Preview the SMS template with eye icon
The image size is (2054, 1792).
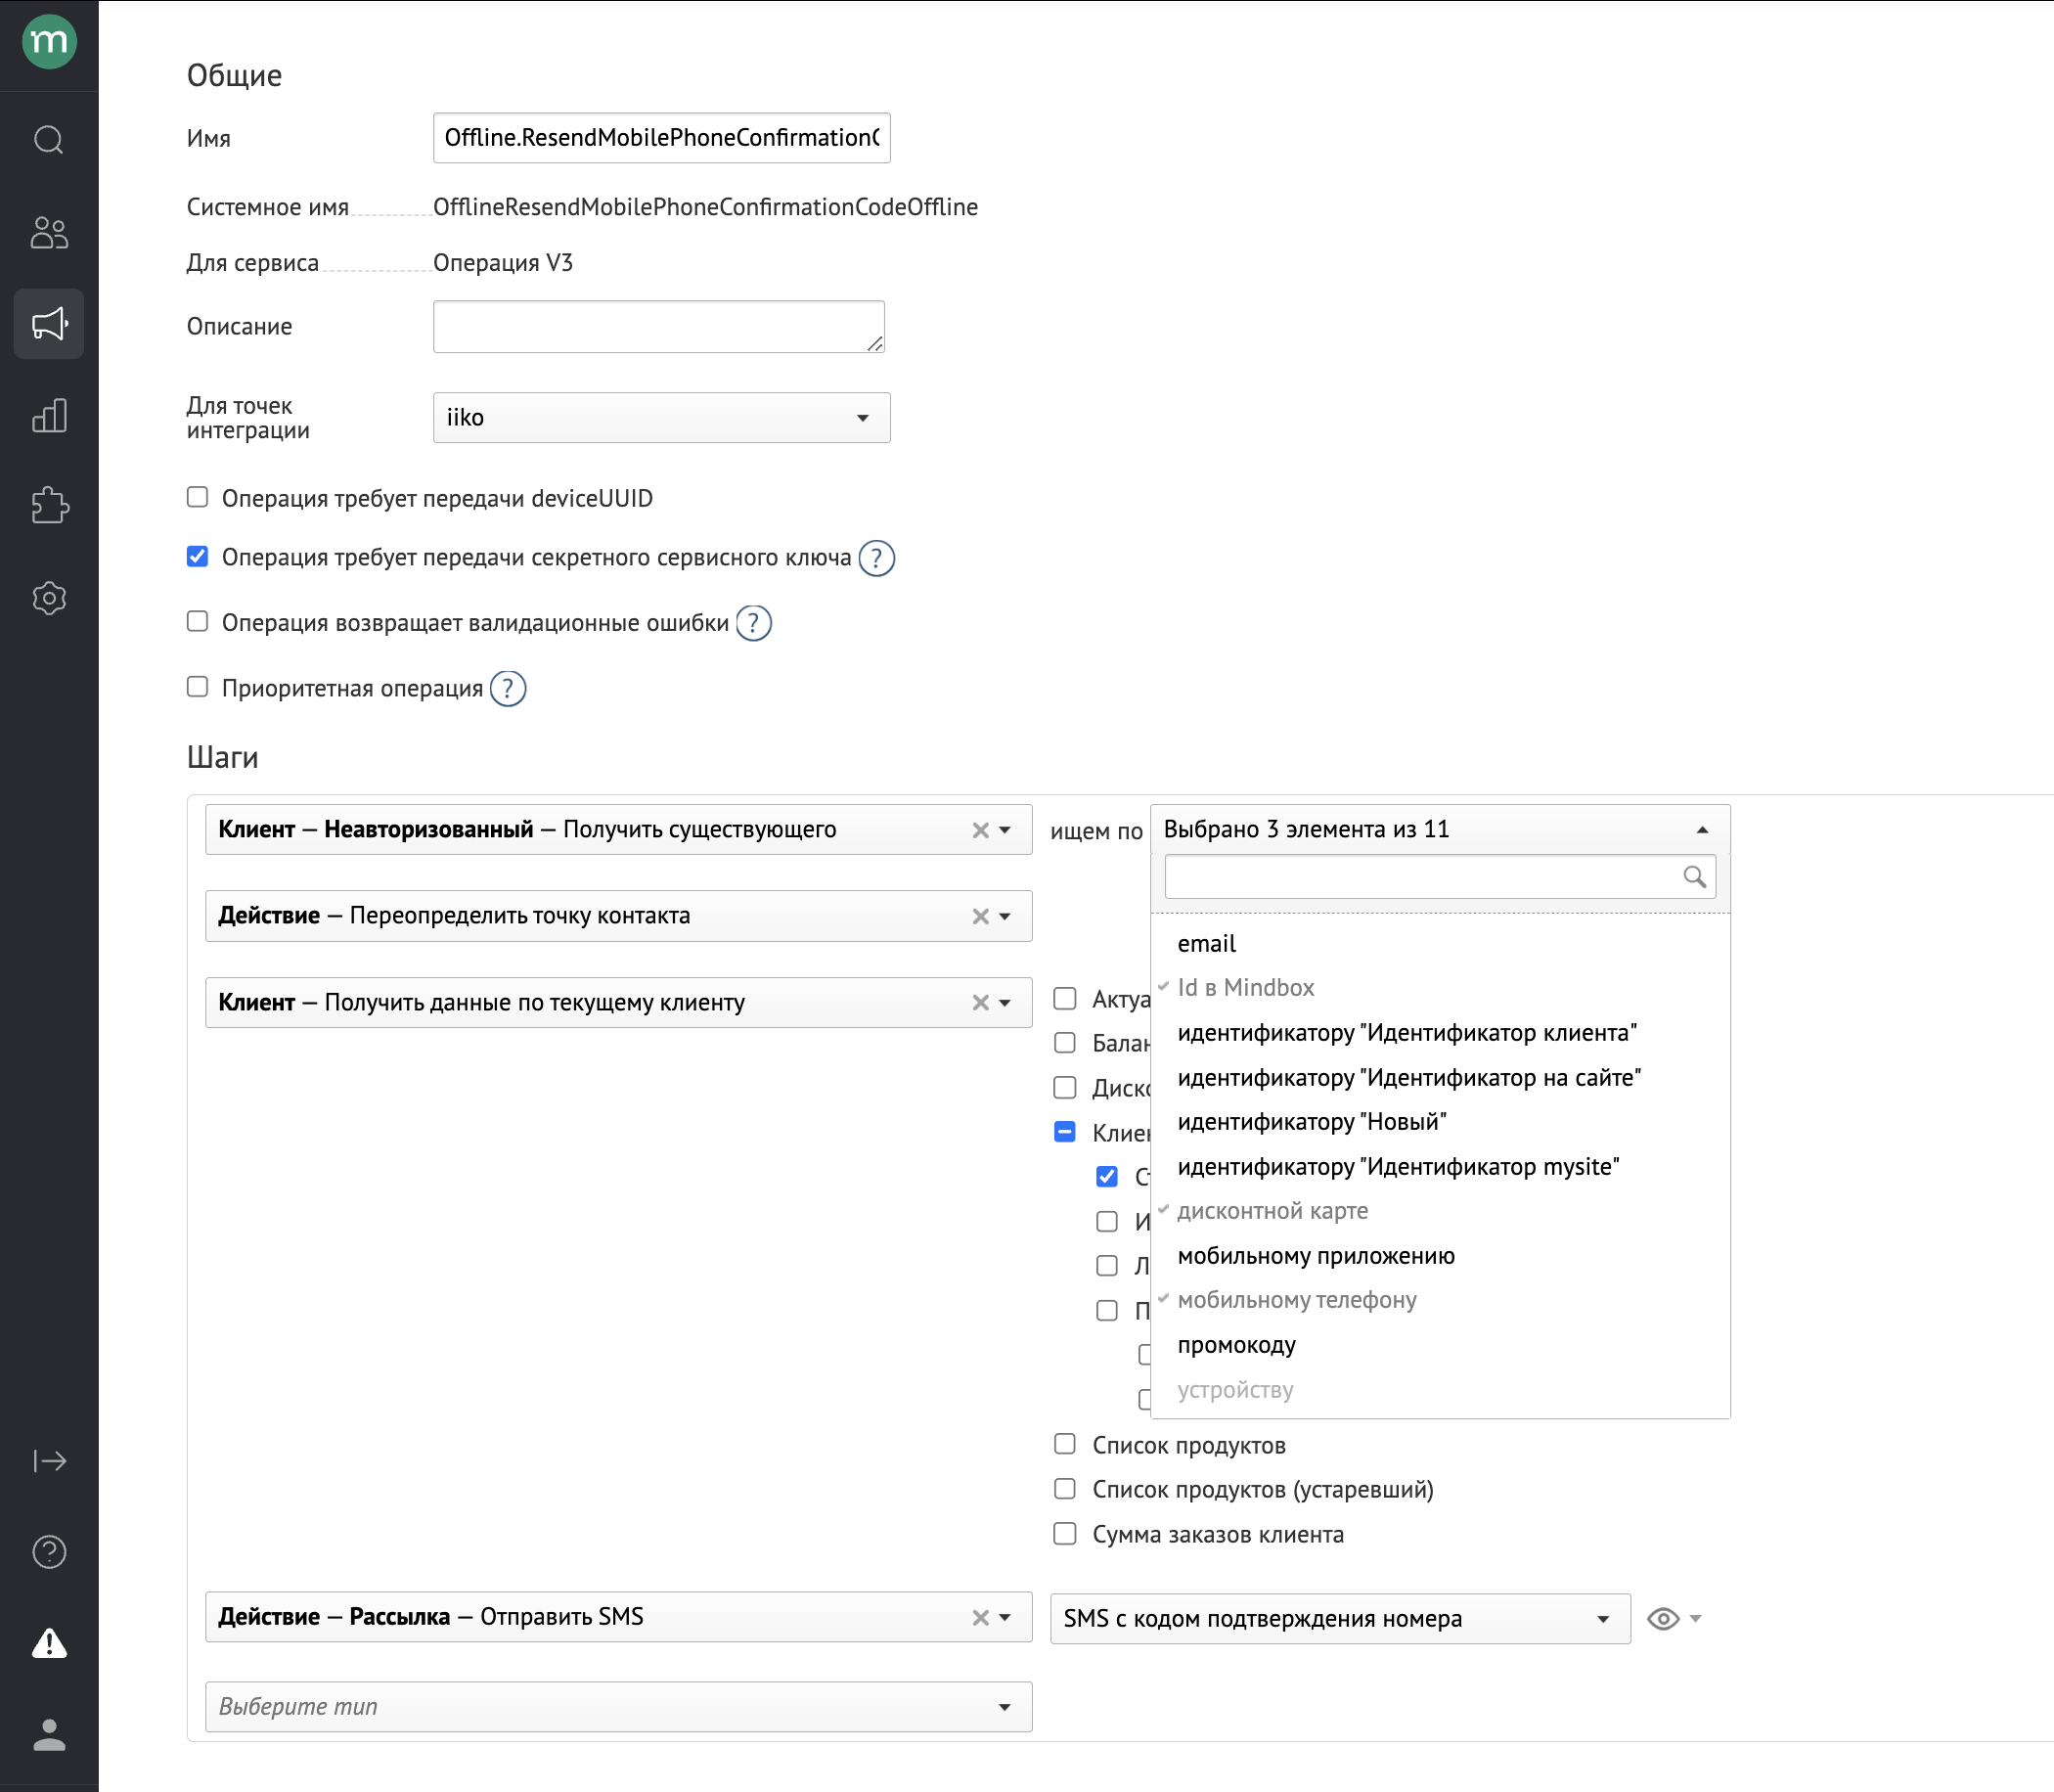[1663, 1619]
